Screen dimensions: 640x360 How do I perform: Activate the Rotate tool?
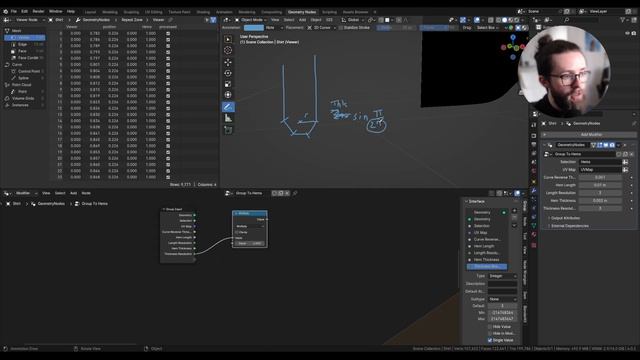coord(228,73)
